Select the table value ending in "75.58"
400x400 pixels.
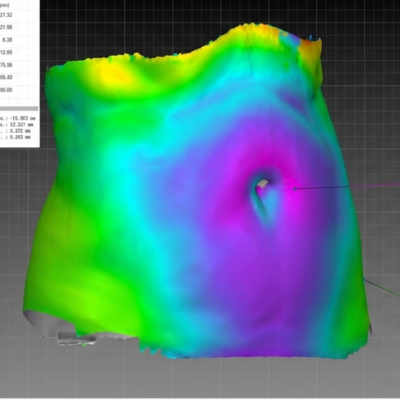(x=7, y=65)
